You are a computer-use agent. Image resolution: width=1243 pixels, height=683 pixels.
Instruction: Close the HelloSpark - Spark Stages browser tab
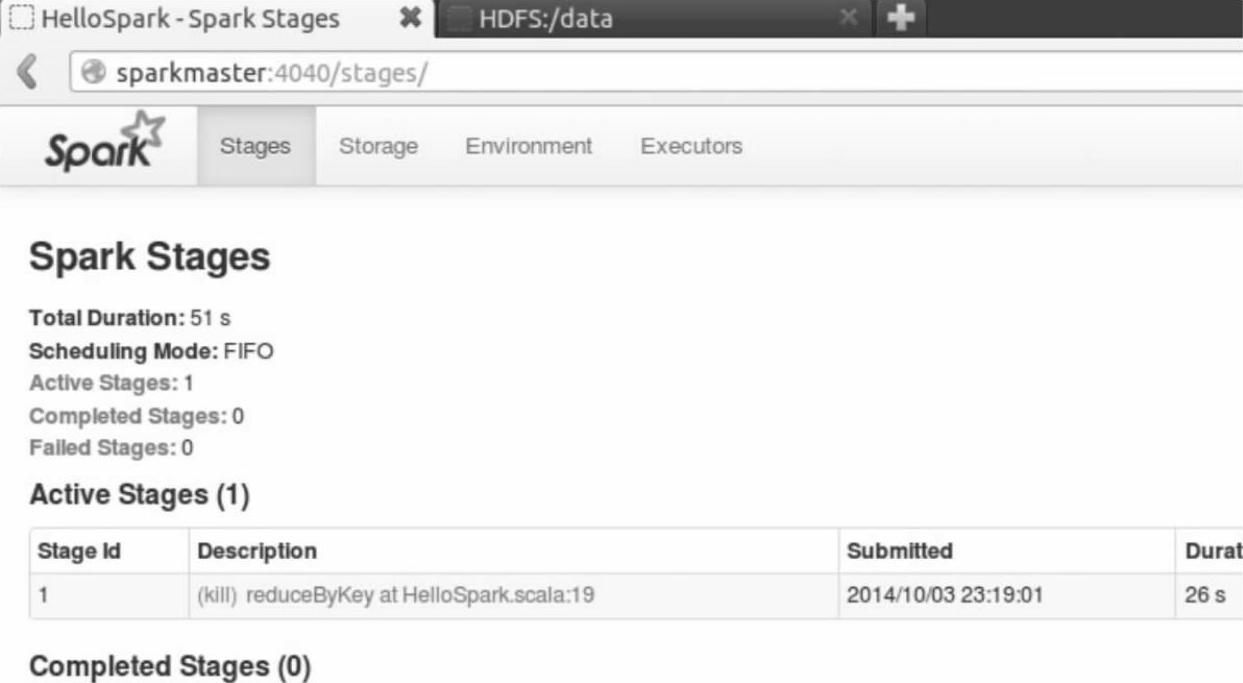click(x=408, y=18)
